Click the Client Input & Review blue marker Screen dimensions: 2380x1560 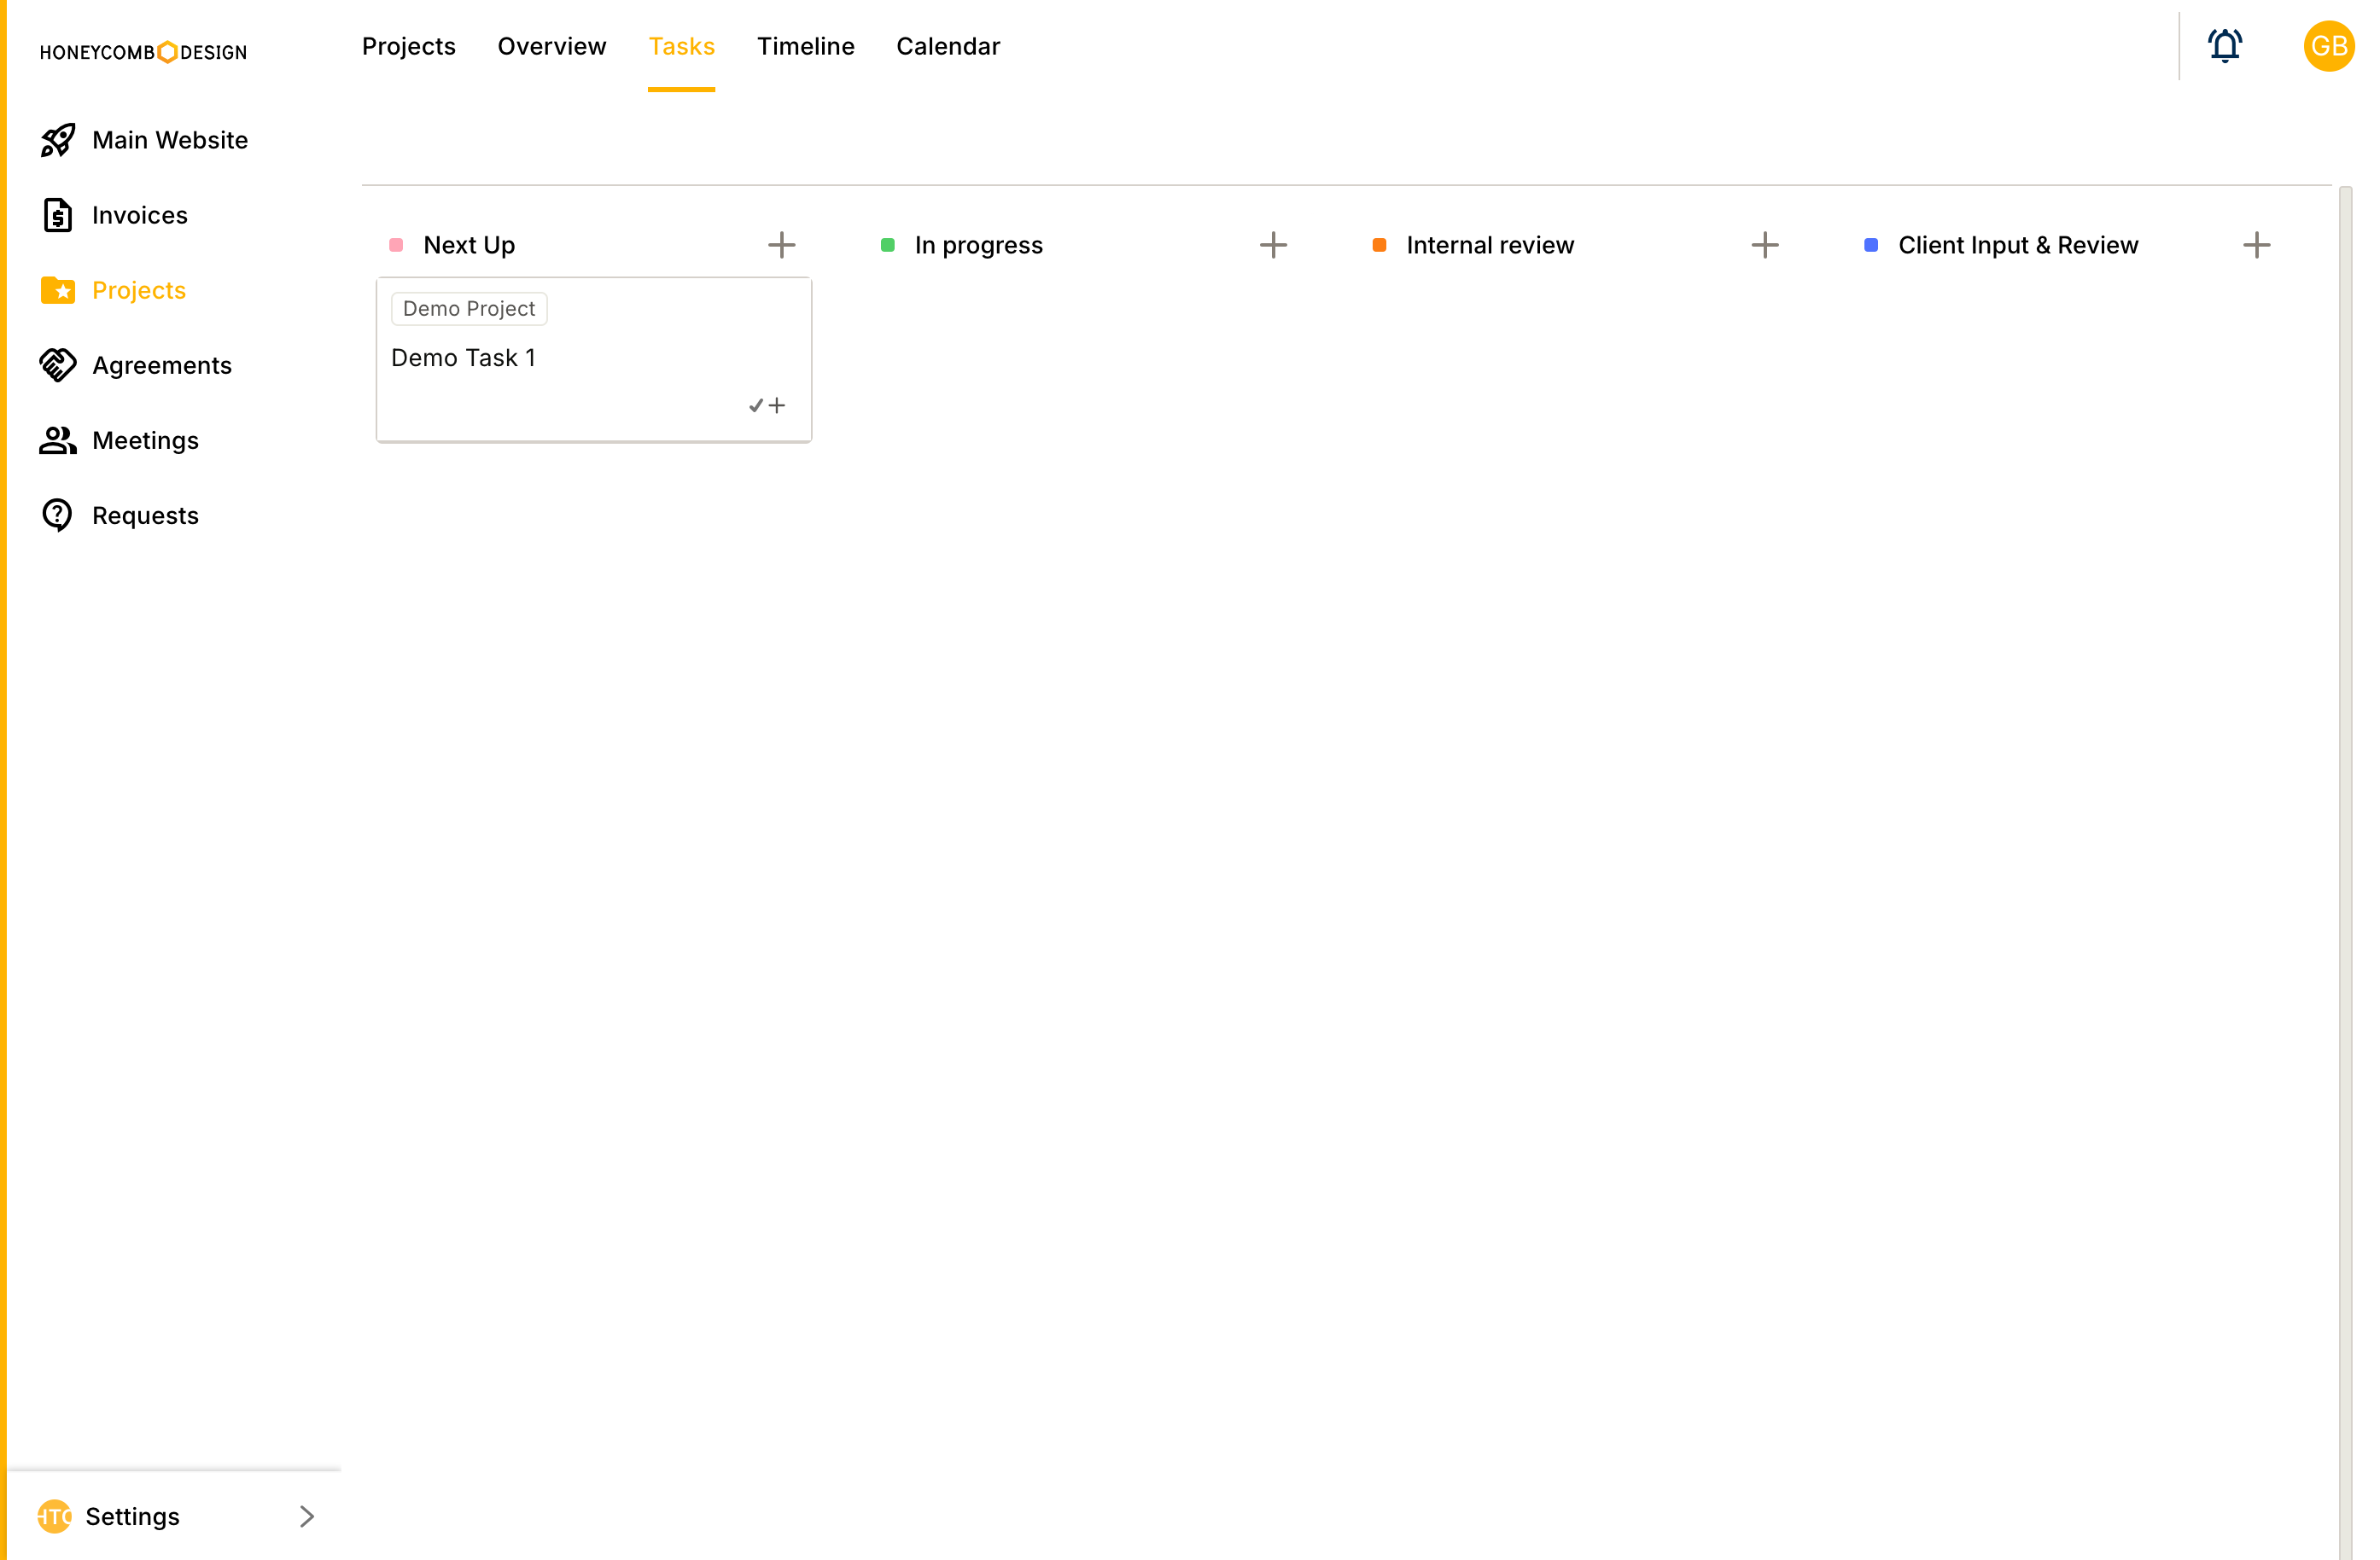tap(1871, 245)
